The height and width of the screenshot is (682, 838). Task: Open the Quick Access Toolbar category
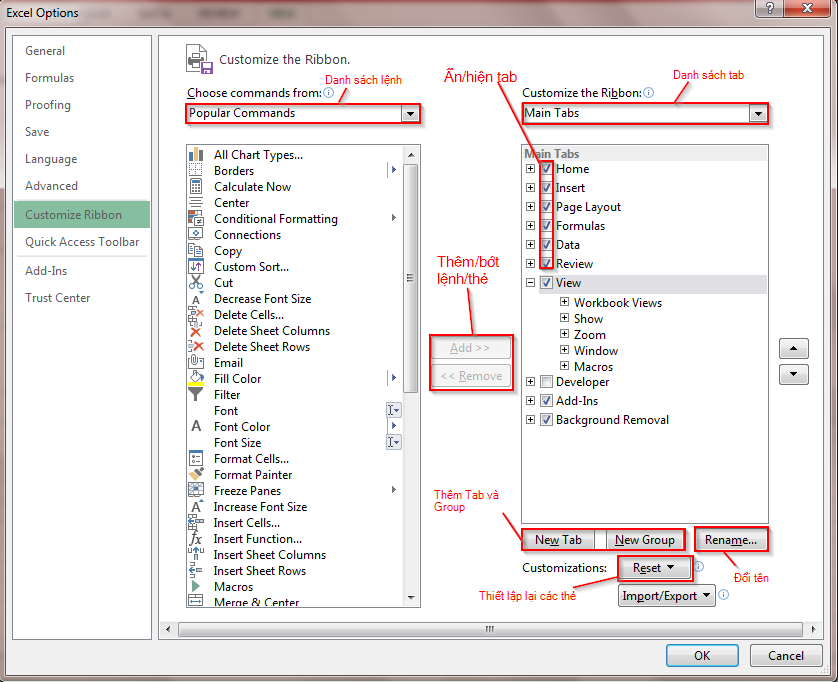[x=82, y=242]
